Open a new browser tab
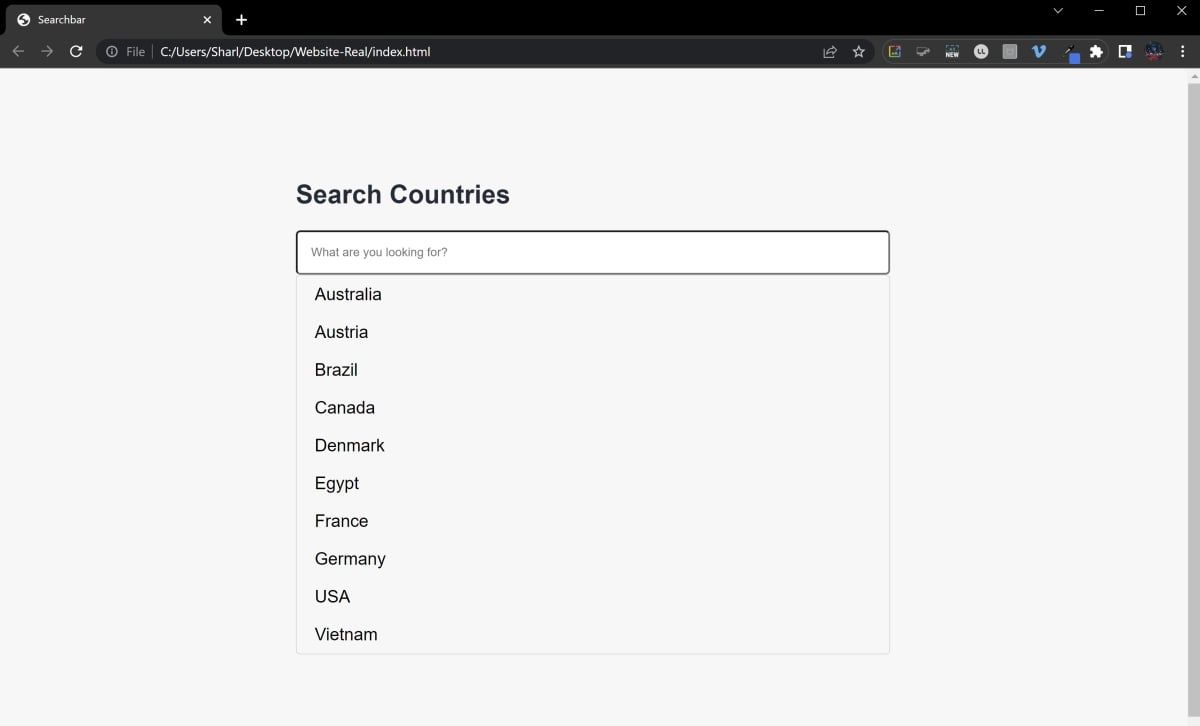This screenshot has height=726, width=1200. 241,19
